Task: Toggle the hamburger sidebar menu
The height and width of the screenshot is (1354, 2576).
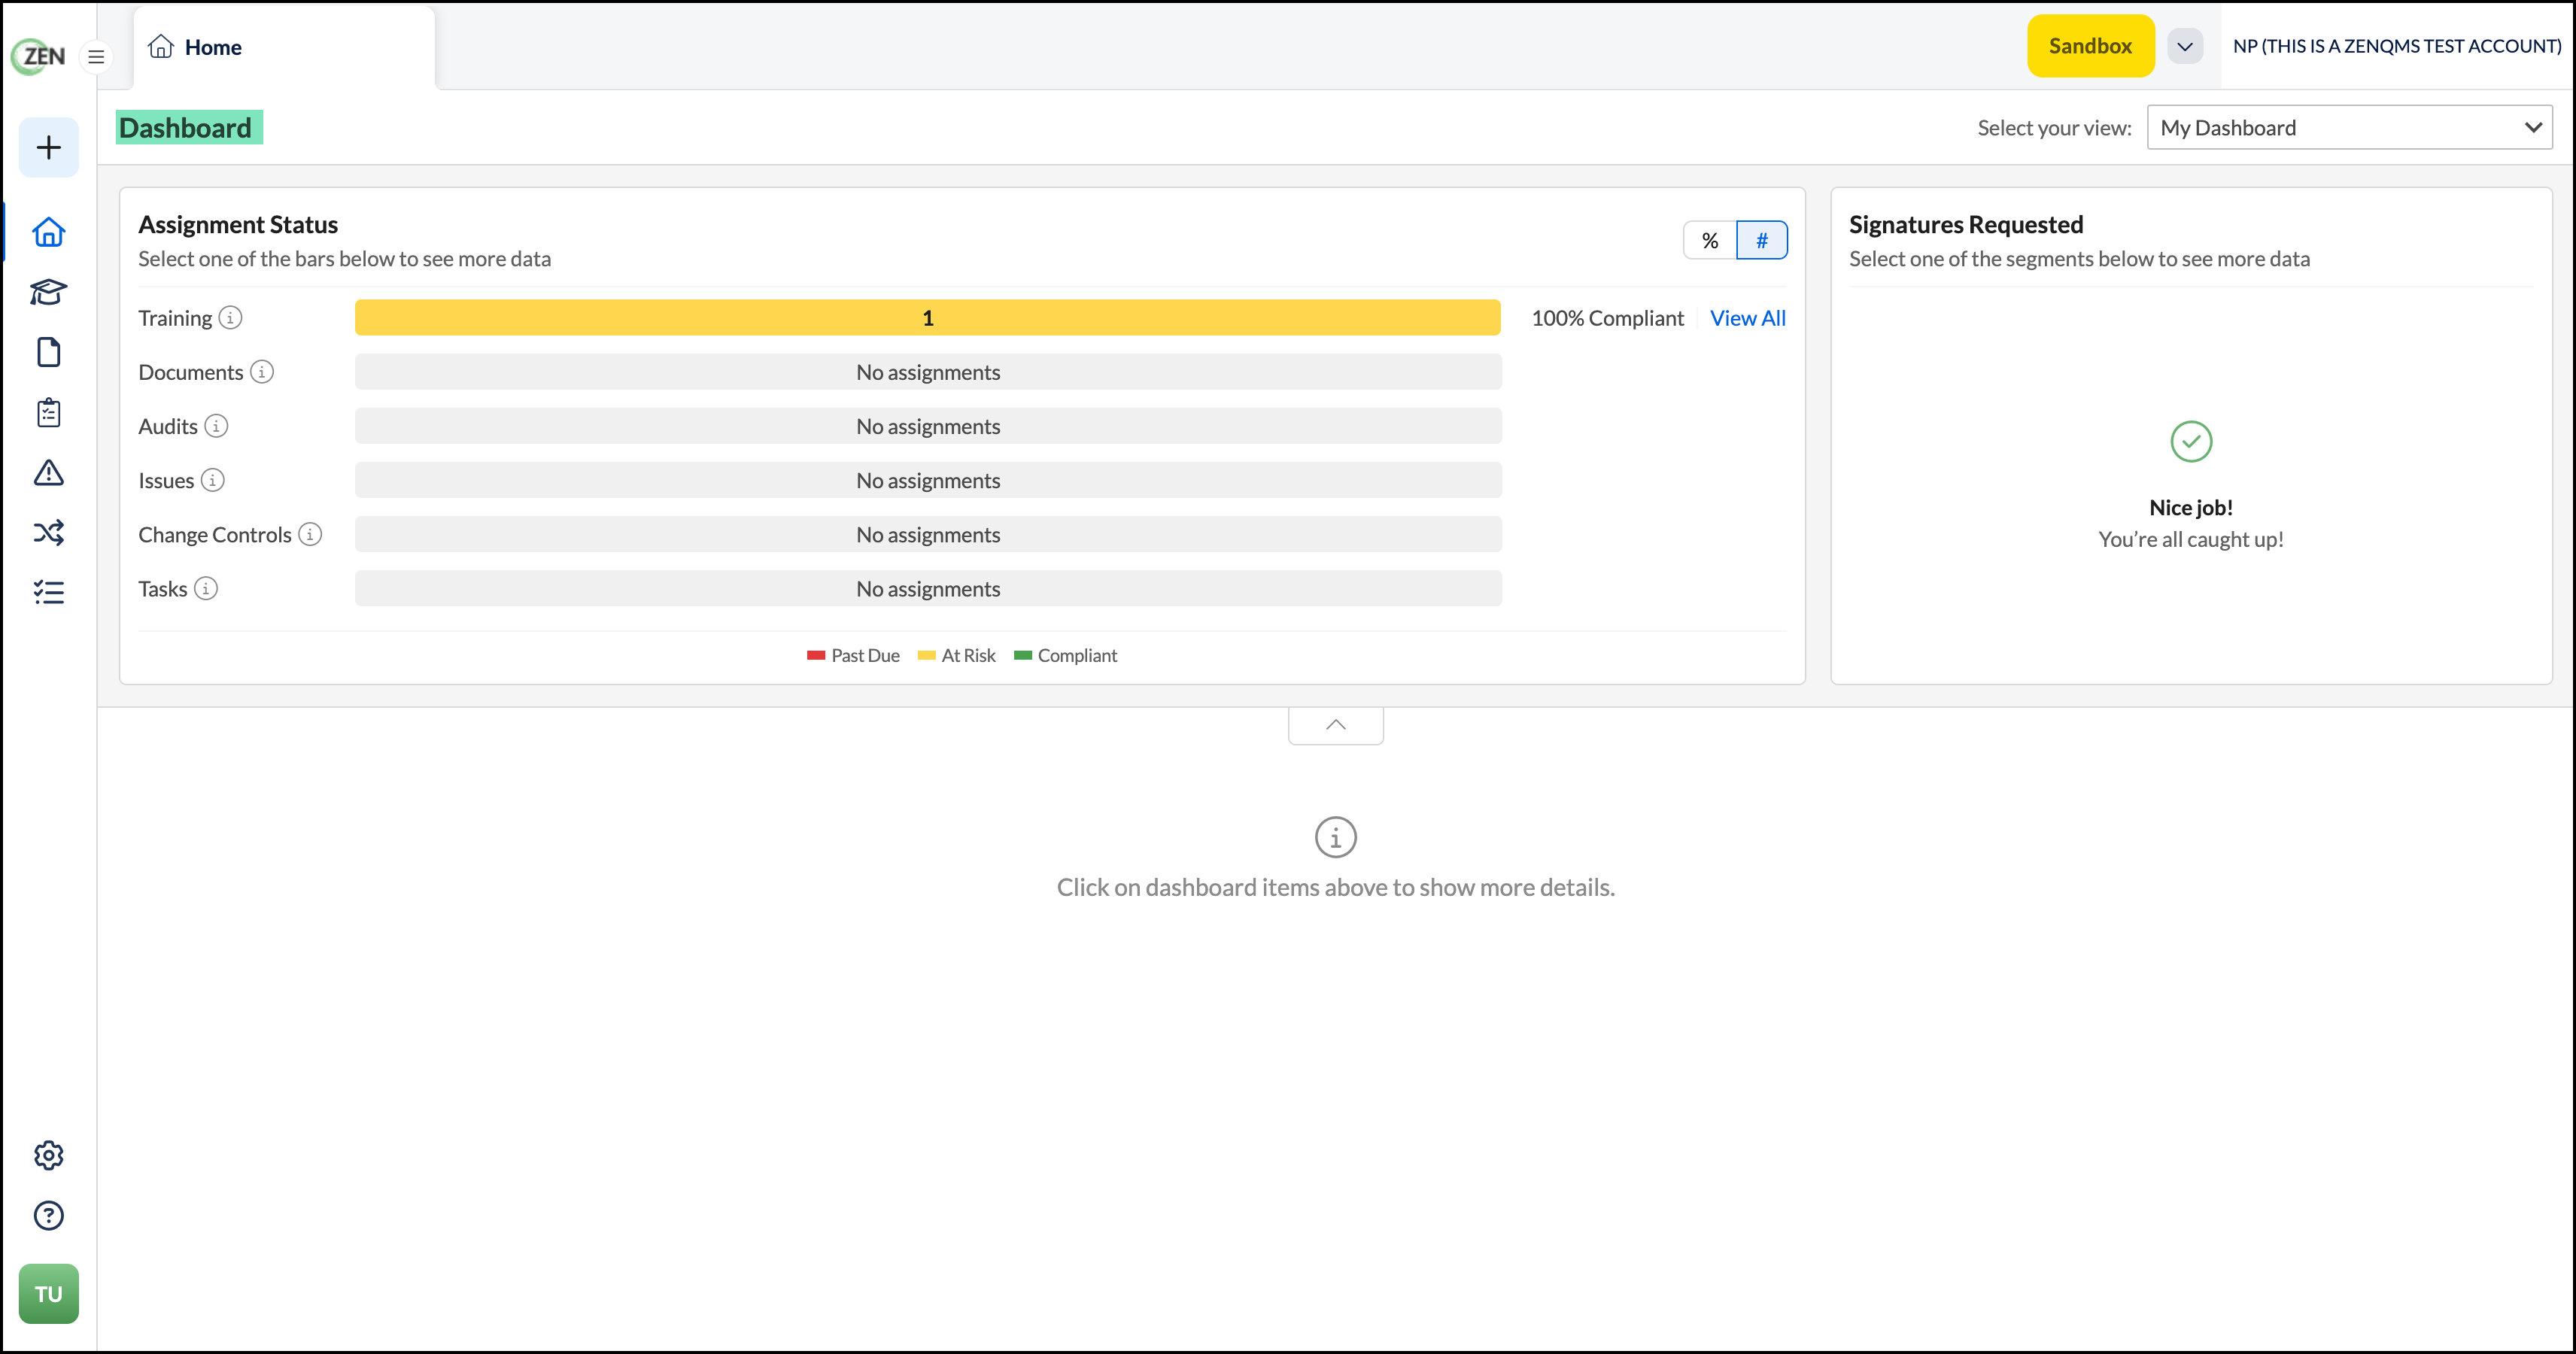Action: point(96,57)
